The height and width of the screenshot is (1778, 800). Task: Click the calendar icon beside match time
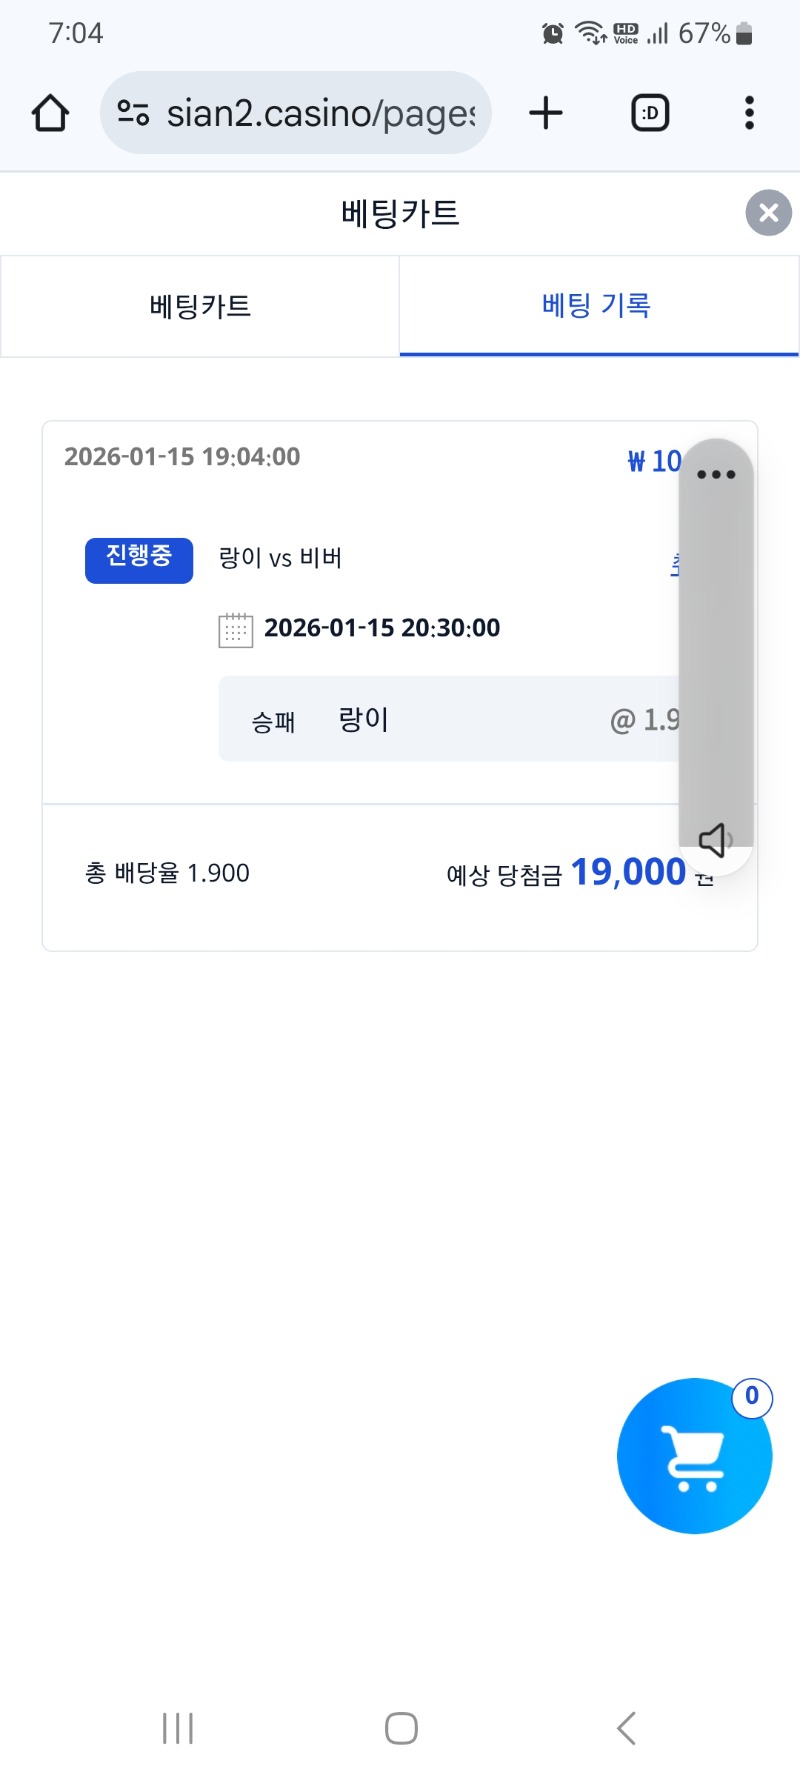tap(235, 630)
